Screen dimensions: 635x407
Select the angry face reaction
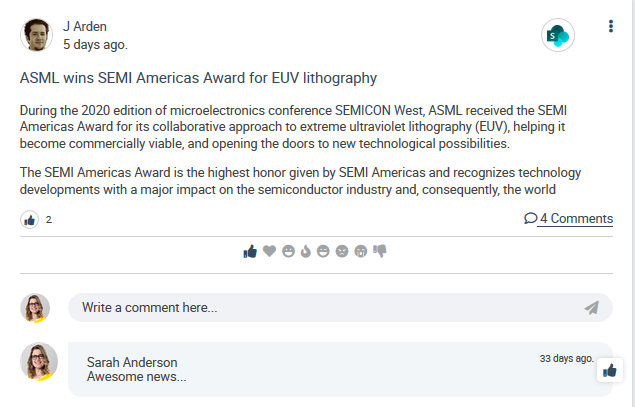(342, 251)
